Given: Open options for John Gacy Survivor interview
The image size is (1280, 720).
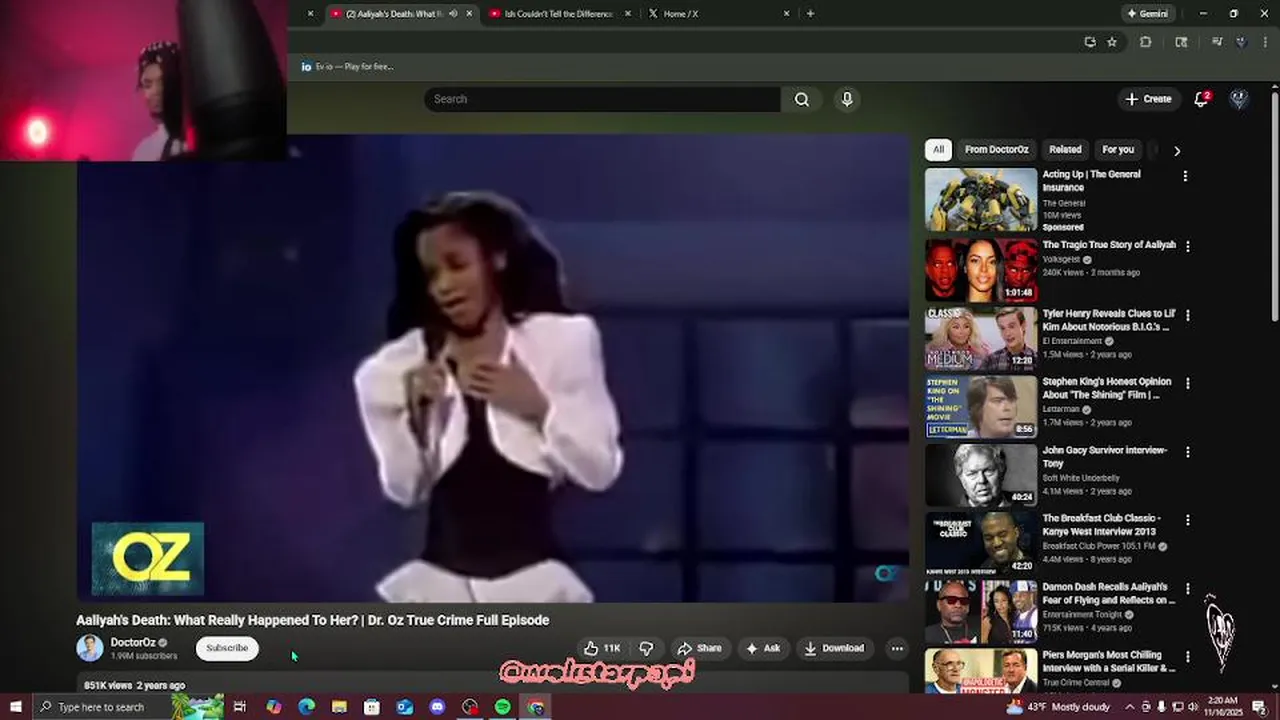Looking at the screenshot, I should 1188,452.
